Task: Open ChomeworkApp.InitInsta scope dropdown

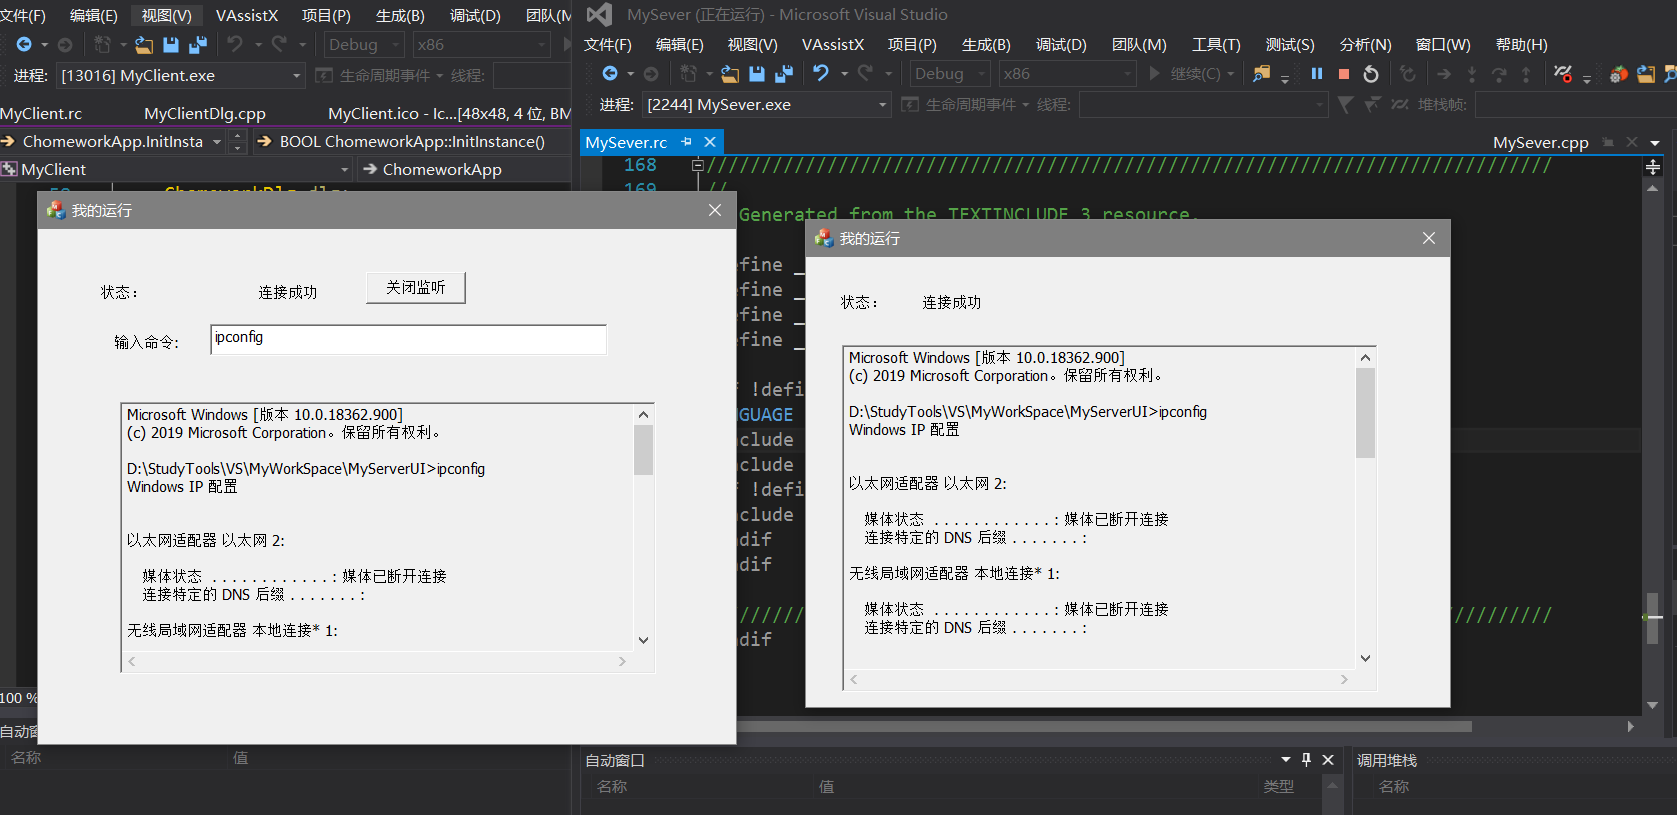Action: [x=216, y=142]
